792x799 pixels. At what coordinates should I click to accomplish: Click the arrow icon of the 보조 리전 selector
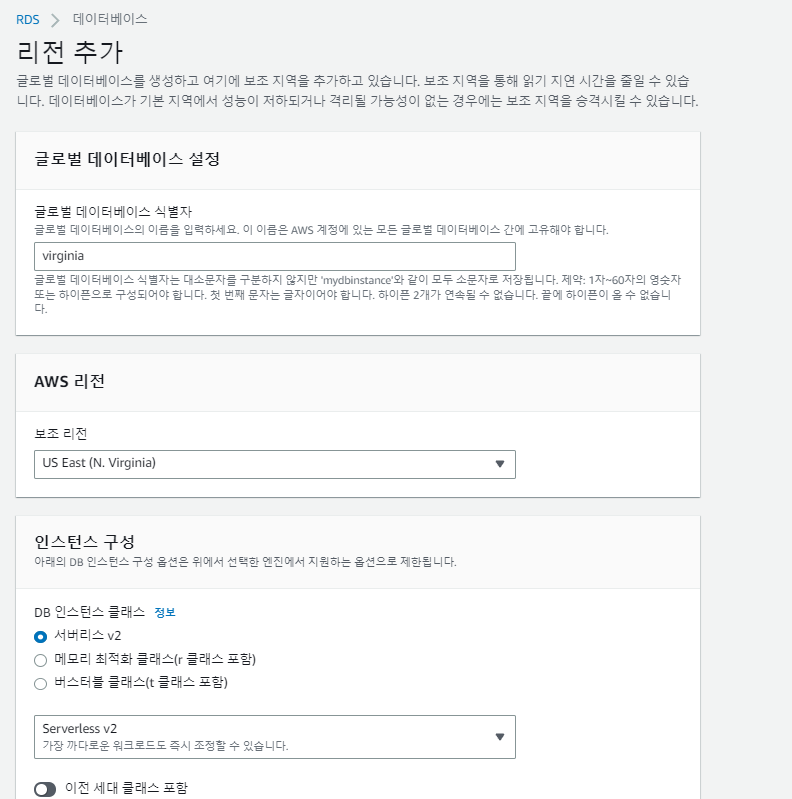point(500,464)
